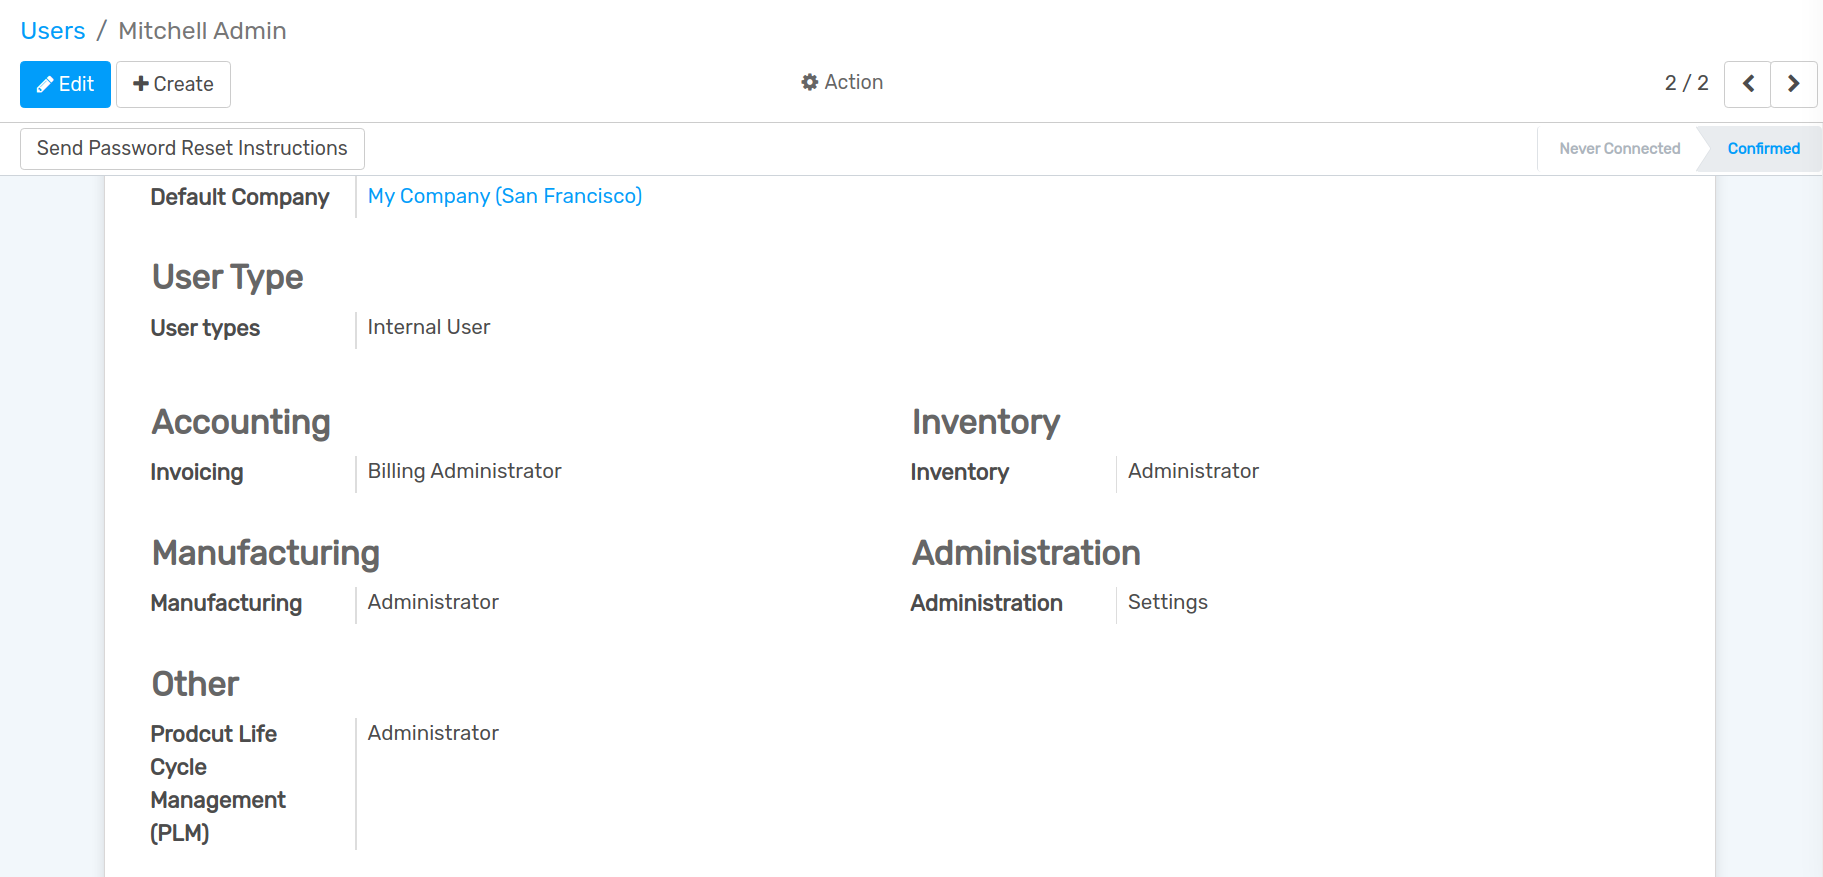
Task: Select the Confirmed status stage
Action: (x=1763, y=149)
